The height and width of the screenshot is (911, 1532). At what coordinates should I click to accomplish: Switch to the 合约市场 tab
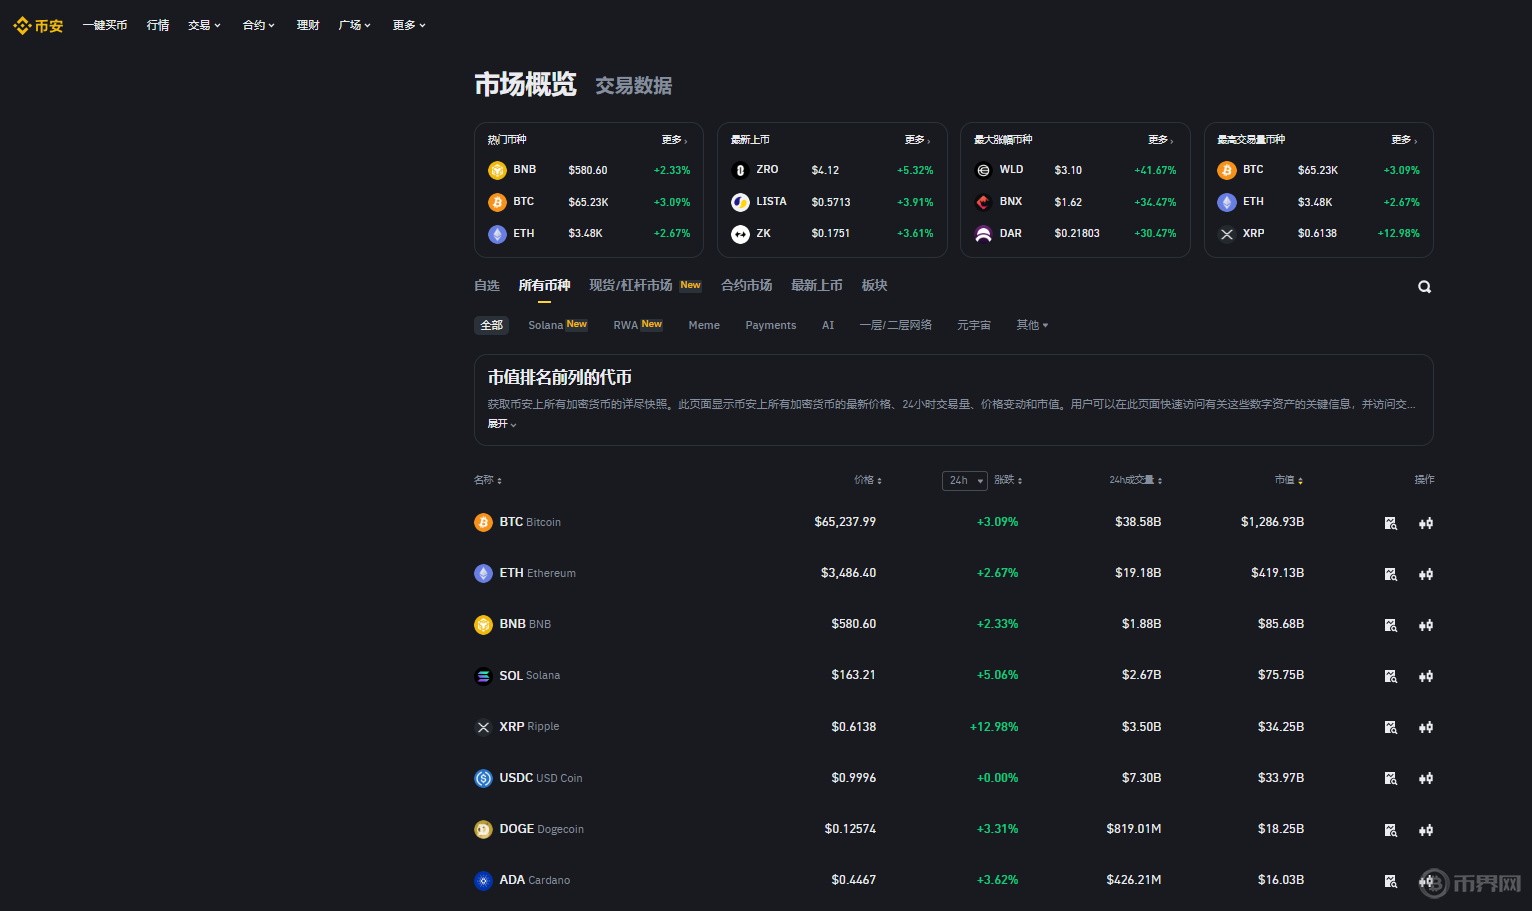(x=746, y=286)
